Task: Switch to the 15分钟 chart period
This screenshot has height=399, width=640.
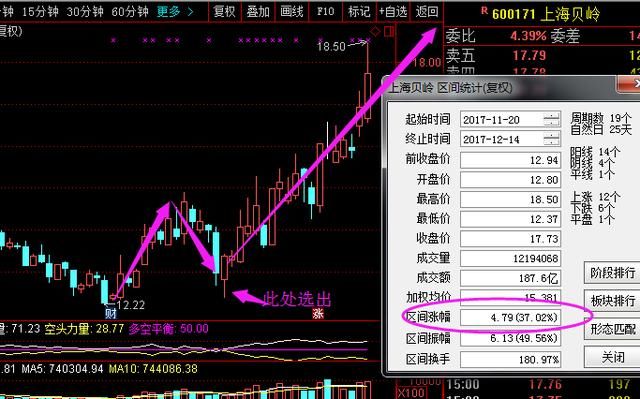Action: (40, 12)
